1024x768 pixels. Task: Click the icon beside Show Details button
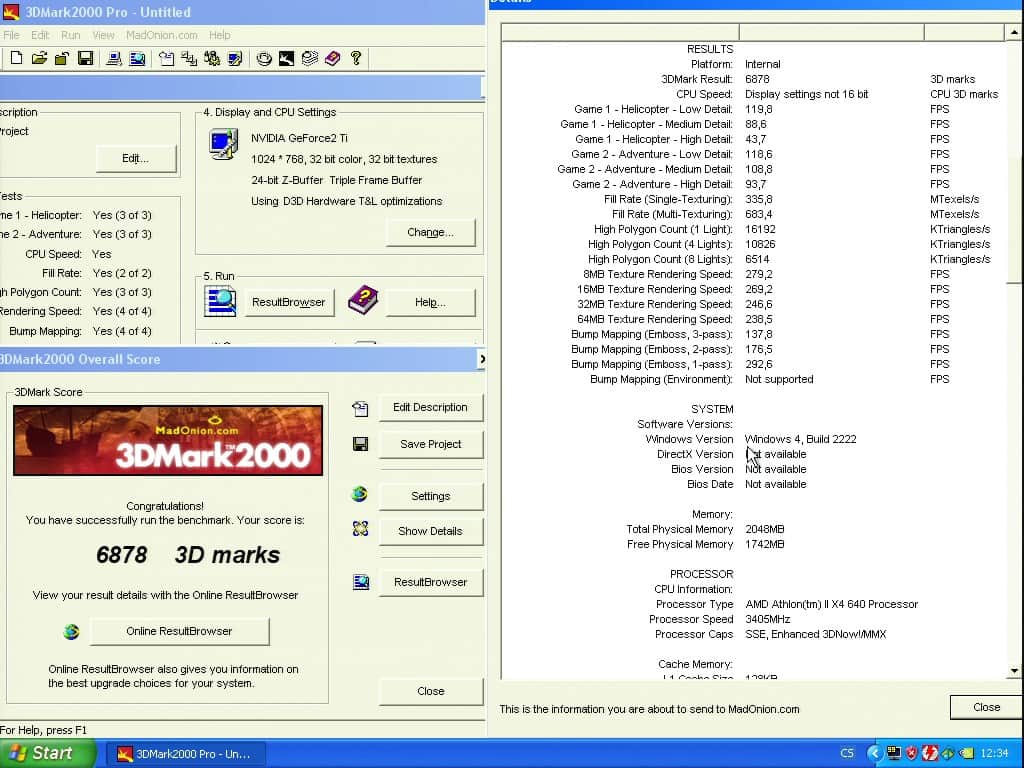point(360,528)
